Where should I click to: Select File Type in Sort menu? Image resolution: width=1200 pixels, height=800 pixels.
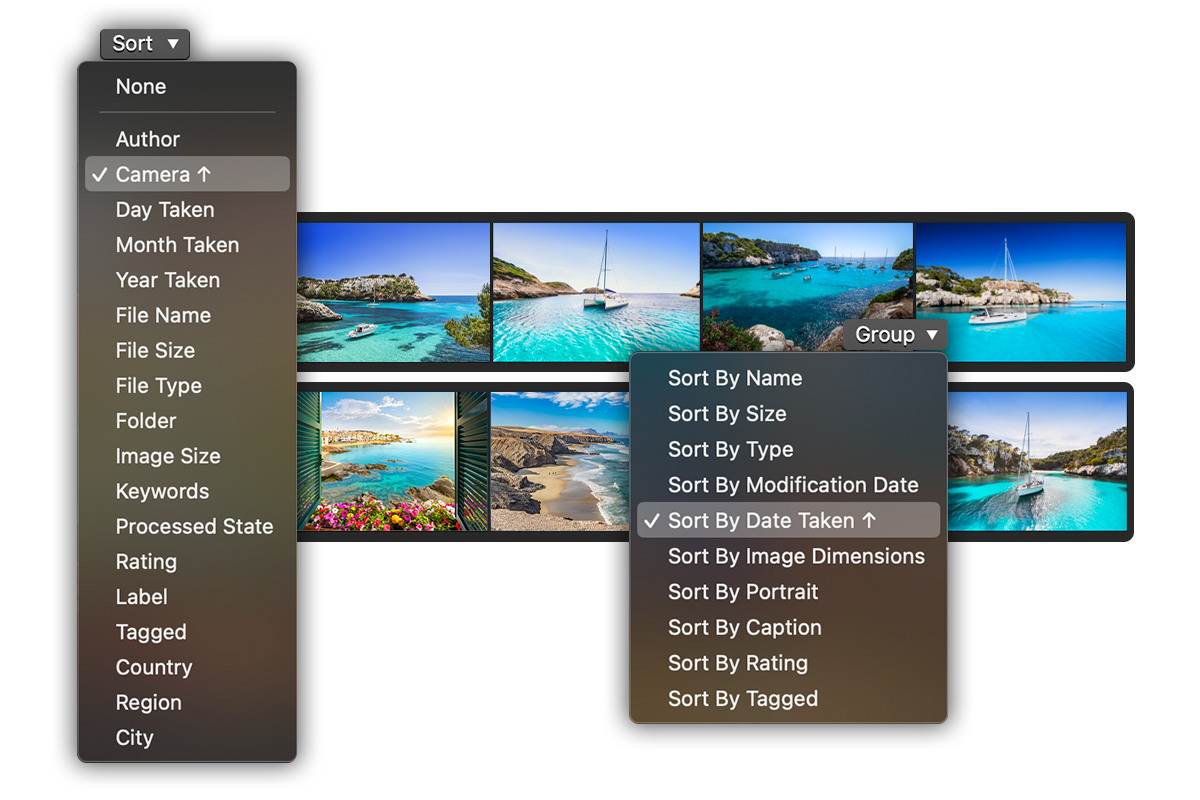(x=187, y=386)
